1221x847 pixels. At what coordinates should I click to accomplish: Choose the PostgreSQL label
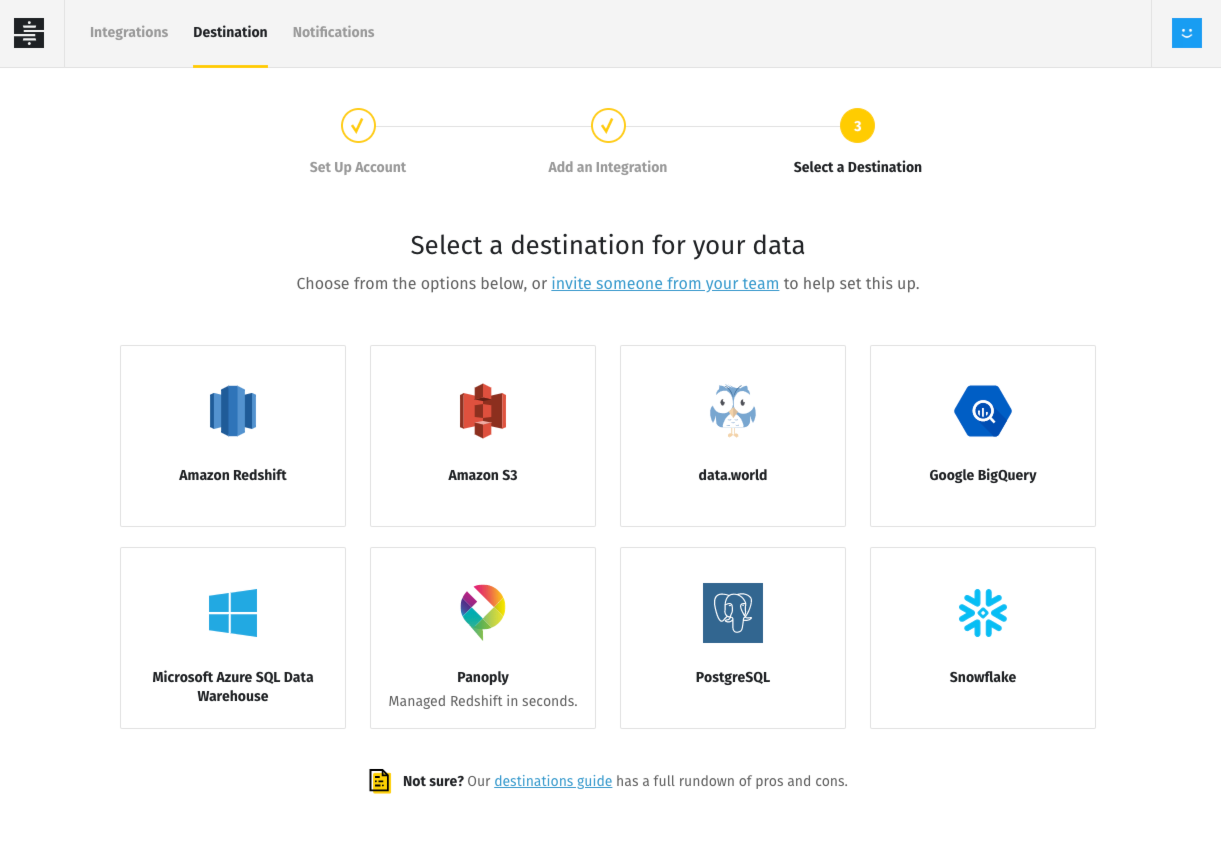coord(733,677)
